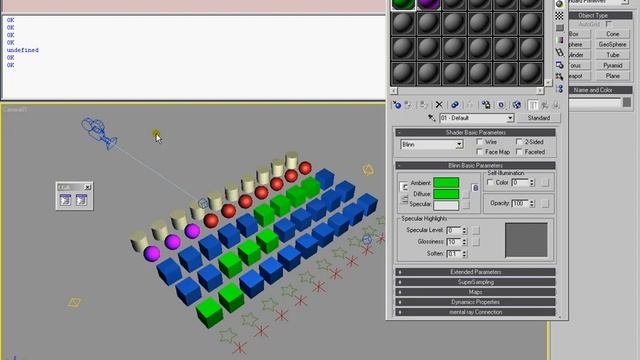
Task: Click the Tube primitive button
Action: [613, 55]
